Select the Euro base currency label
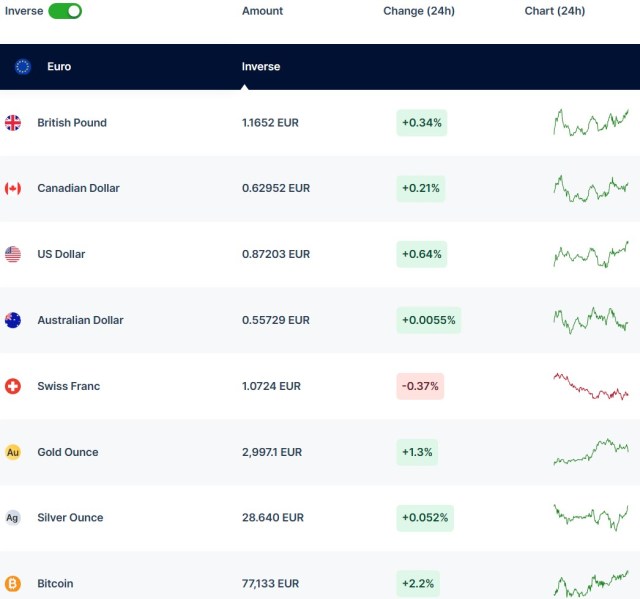This screenshot has width=640, height=599. click(x=59, y=67)
